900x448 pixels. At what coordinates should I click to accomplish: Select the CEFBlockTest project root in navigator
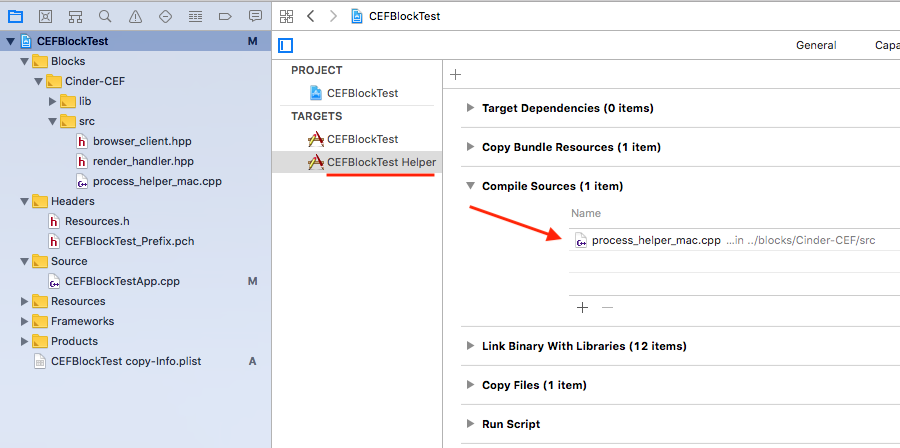pyautogui.click(x=135, y=41)
